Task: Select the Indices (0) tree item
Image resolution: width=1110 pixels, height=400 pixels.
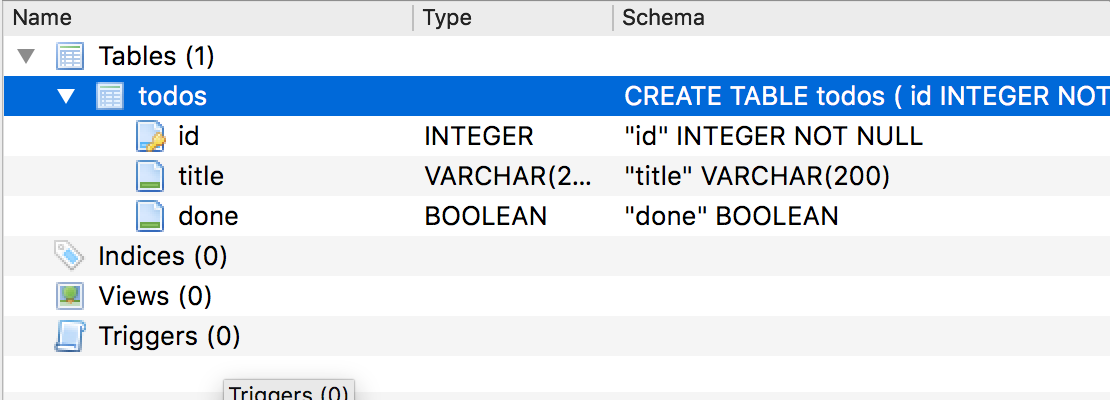Action: pos(163,256)
